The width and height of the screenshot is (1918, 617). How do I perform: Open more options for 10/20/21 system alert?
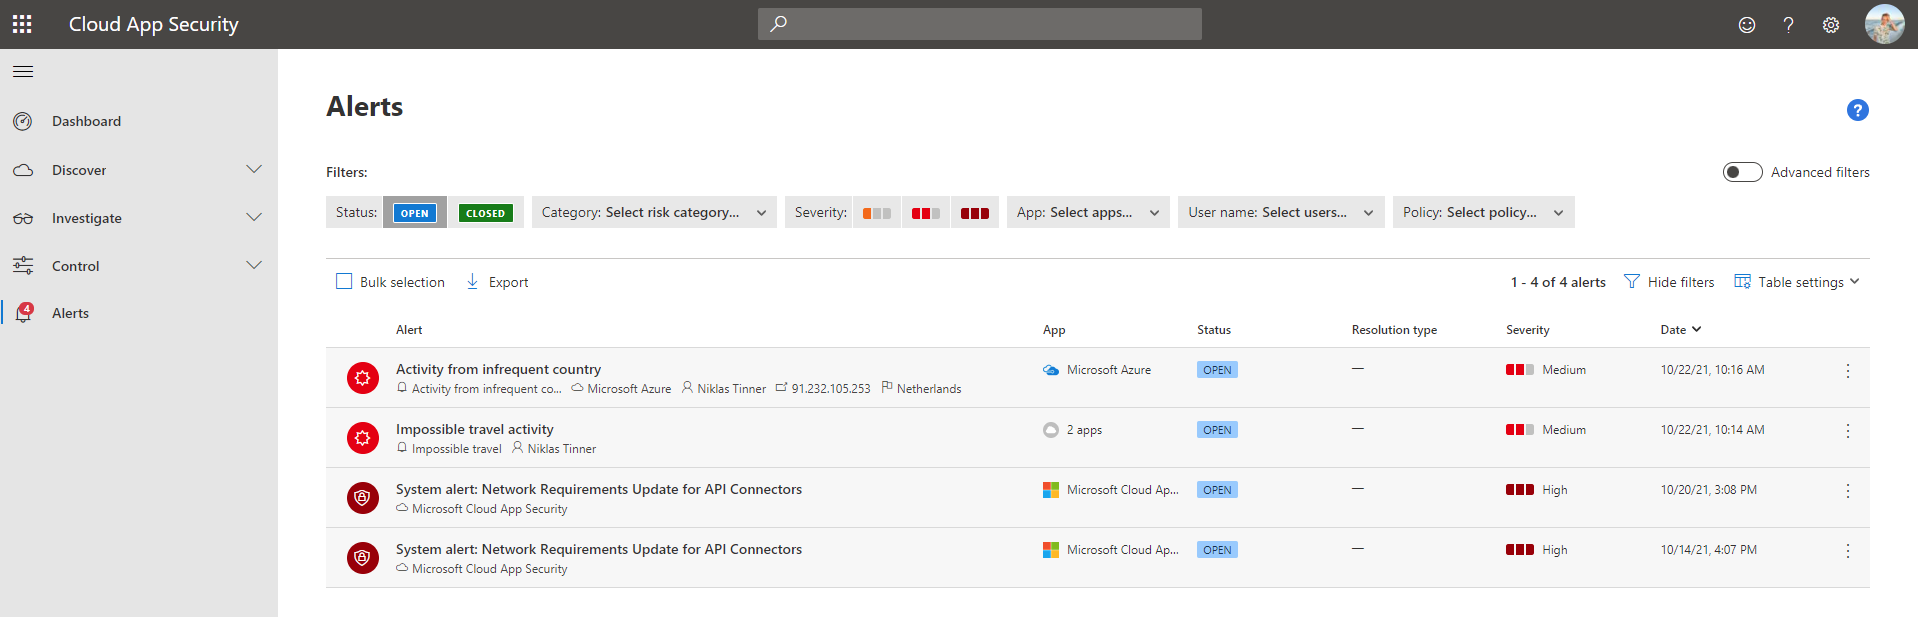(x=1848, y=491)
